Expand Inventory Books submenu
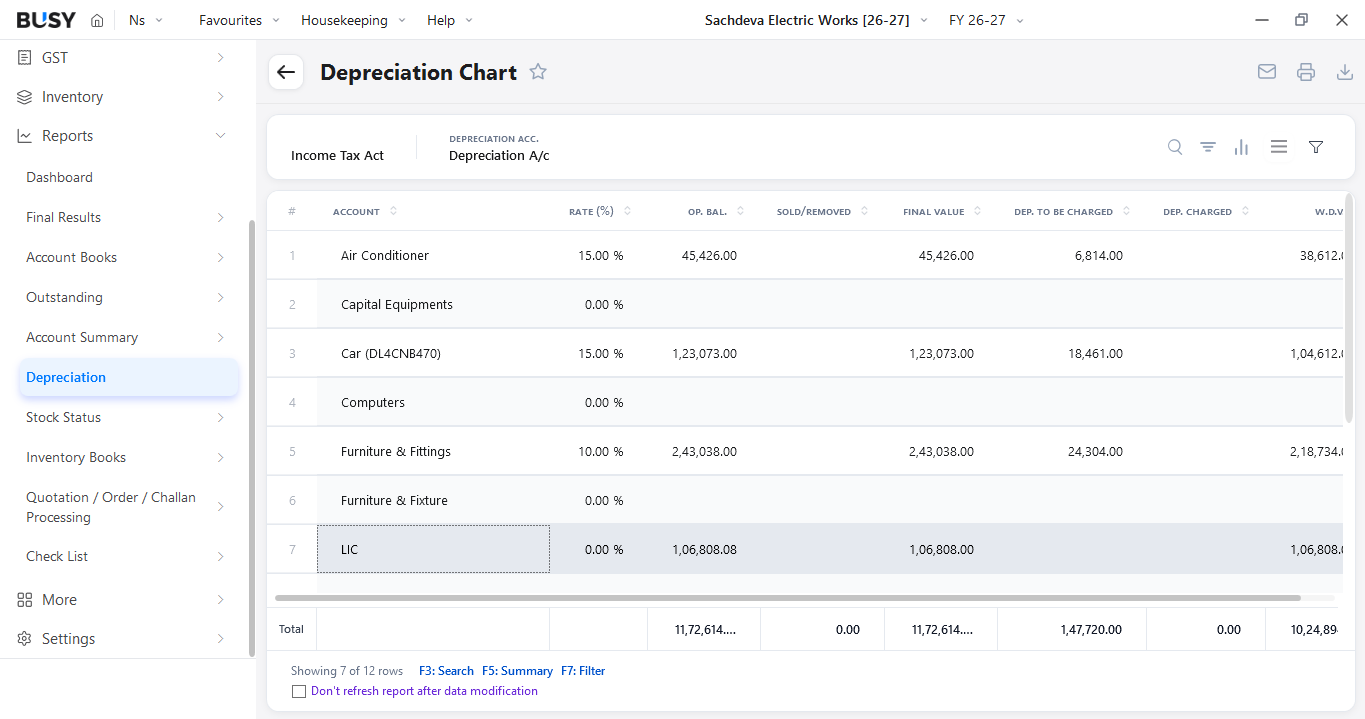 click(x=220, y=457)
